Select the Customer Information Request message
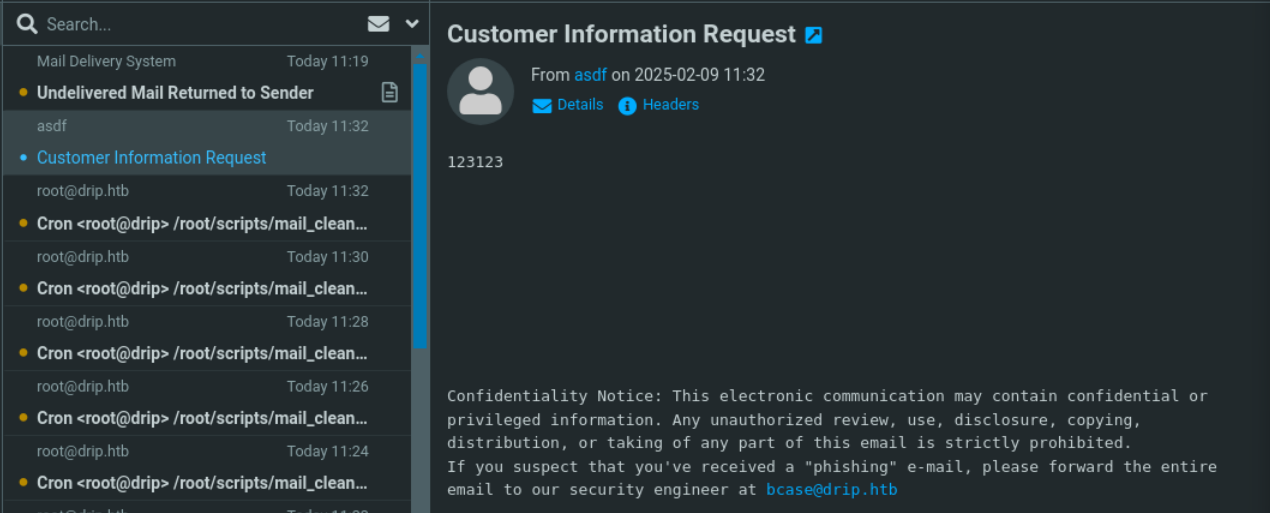 tap(152, 158)
